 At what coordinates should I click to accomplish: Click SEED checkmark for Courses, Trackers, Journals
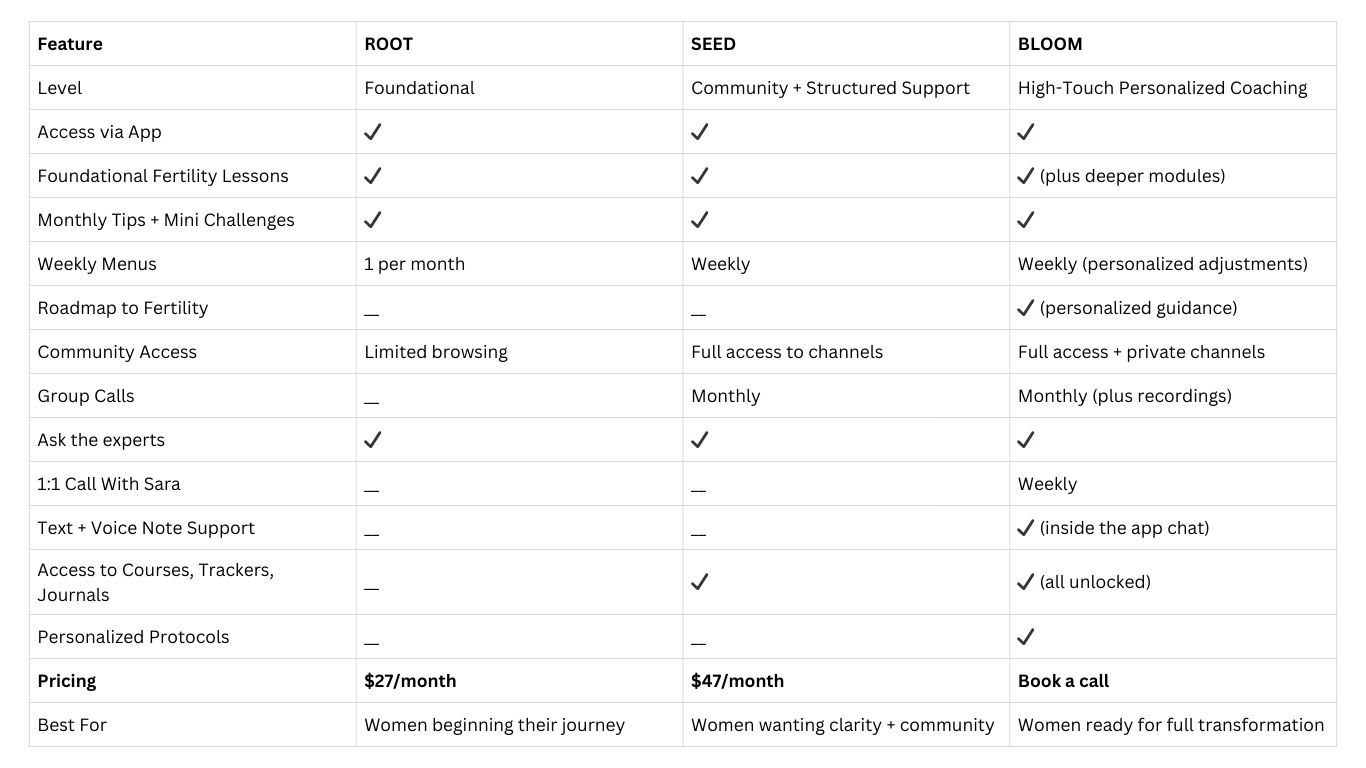pyautogui.click(x=700, y=582)
